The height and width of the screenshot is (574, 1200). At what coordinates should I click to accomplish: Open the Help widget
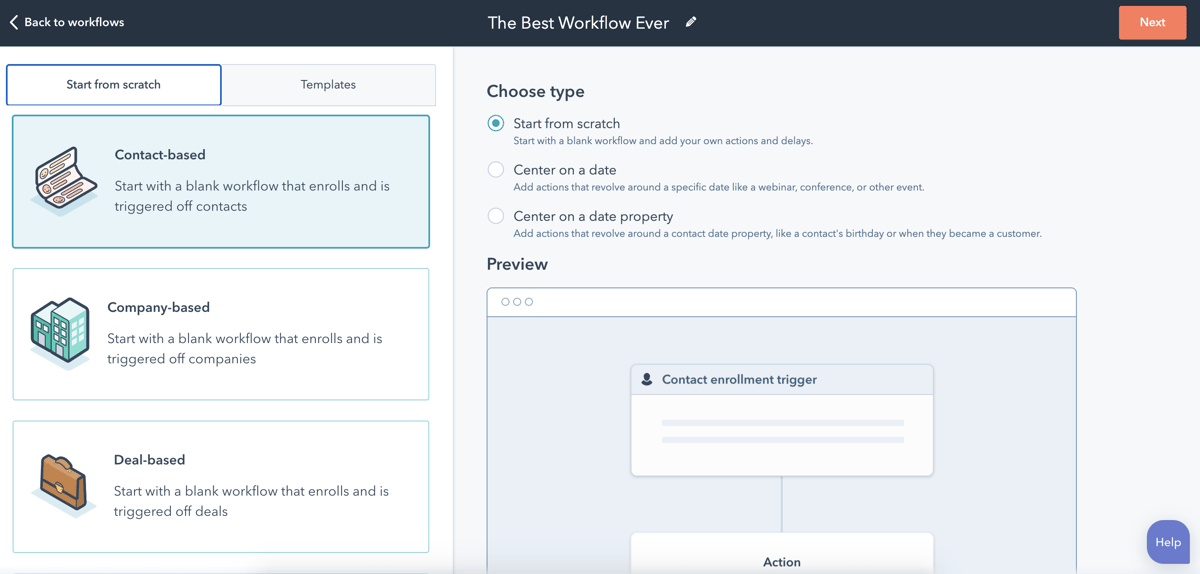1168,542
